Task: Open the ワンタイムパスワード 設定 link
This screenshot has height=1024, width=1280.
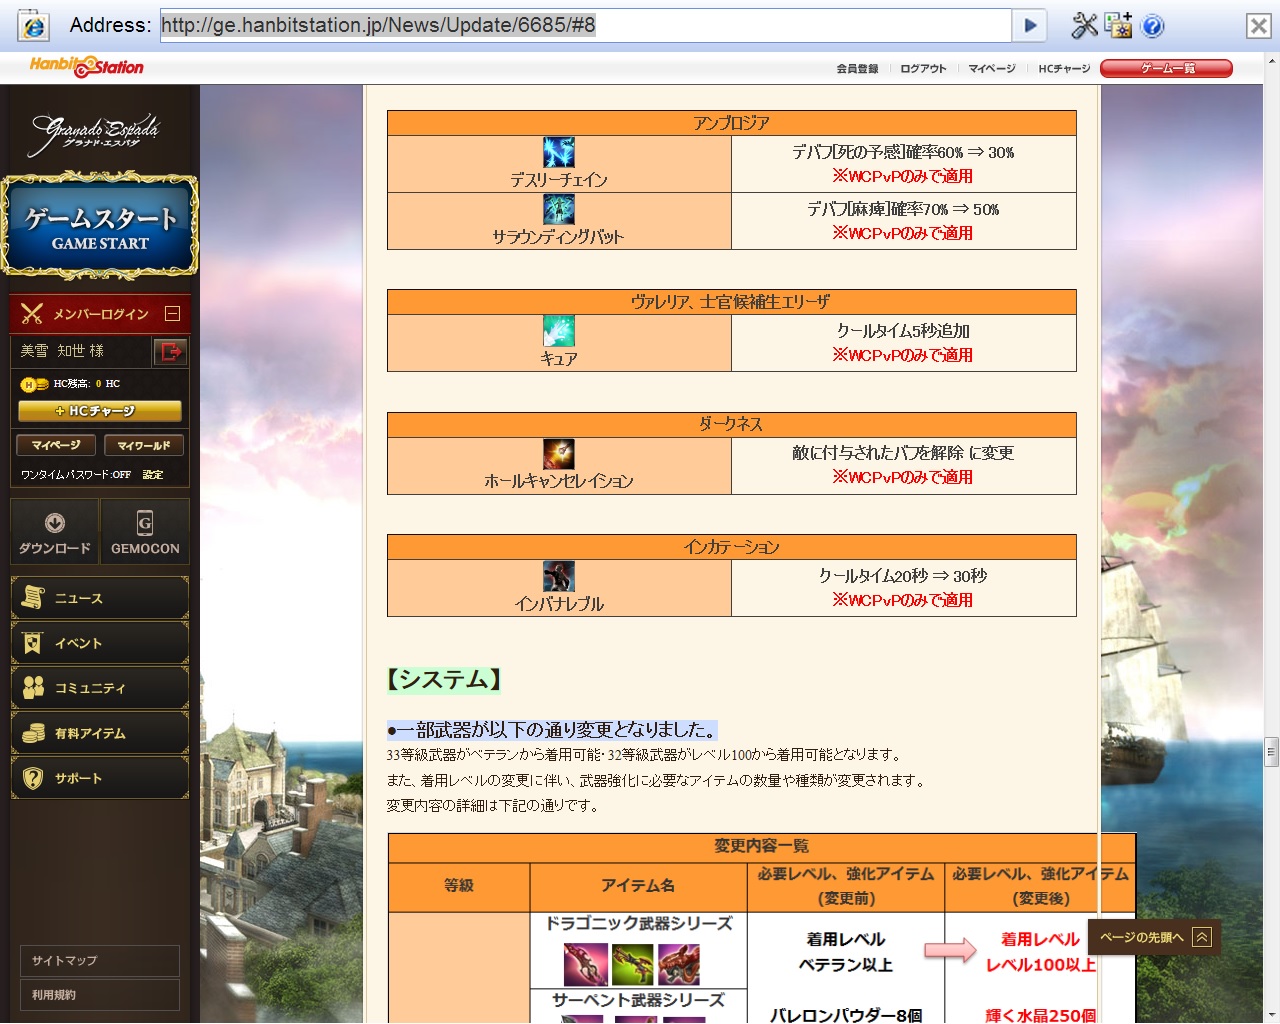Action: coord(152,475)
